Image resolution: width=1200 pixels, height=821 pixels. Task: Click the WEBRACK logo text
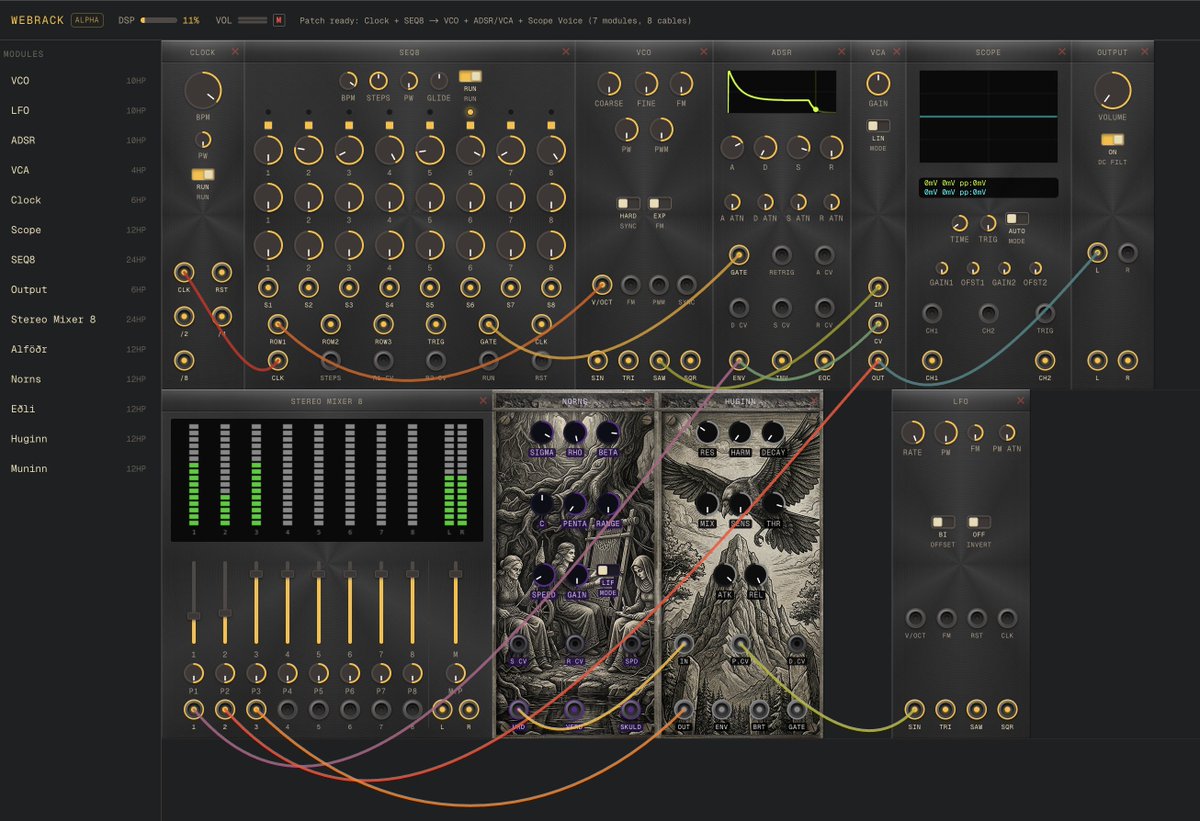click(37, 20)
